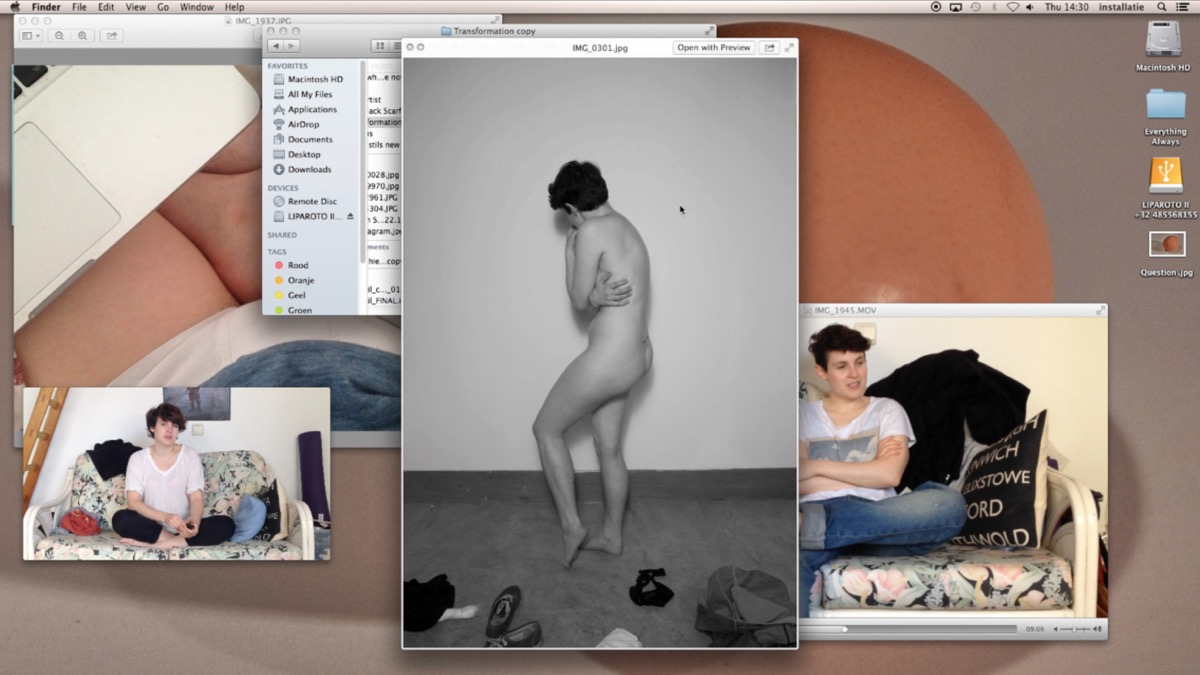
Task: Open the sidebar view dropdown in Preview
Action: coord(31,36)
